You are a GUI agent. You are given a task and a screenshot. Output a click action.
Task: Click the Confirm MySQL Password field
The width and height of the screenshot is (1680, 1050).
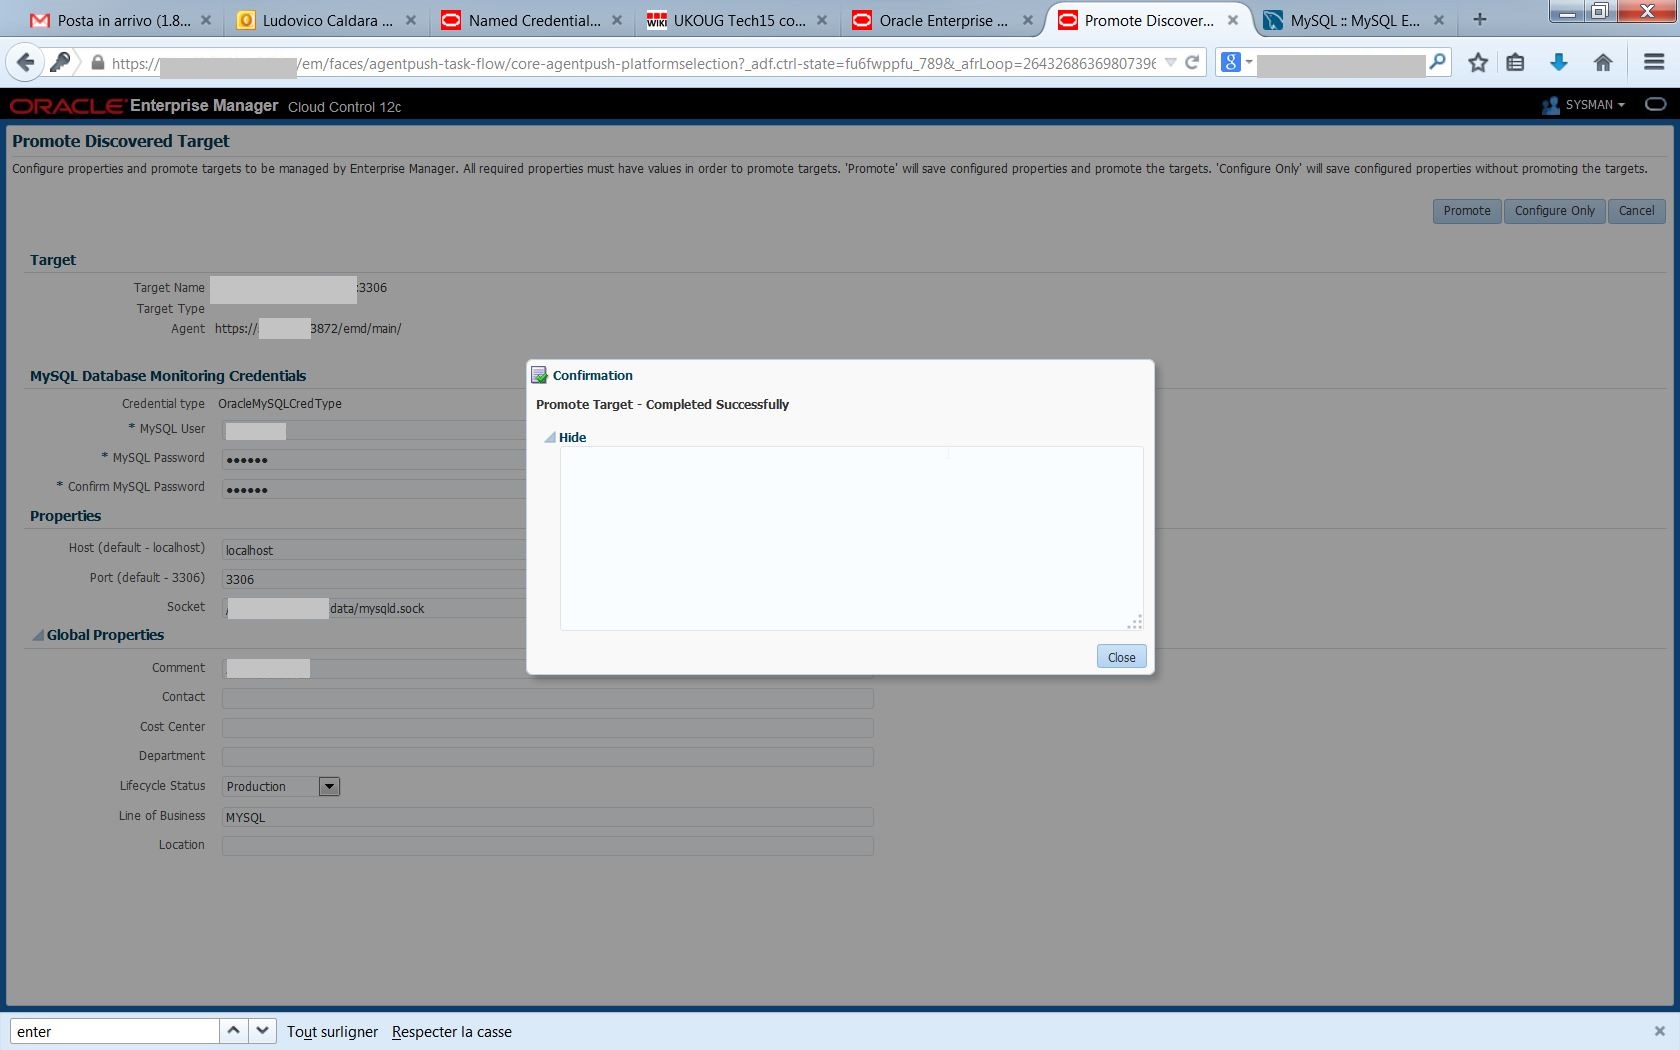click(374, 489)
